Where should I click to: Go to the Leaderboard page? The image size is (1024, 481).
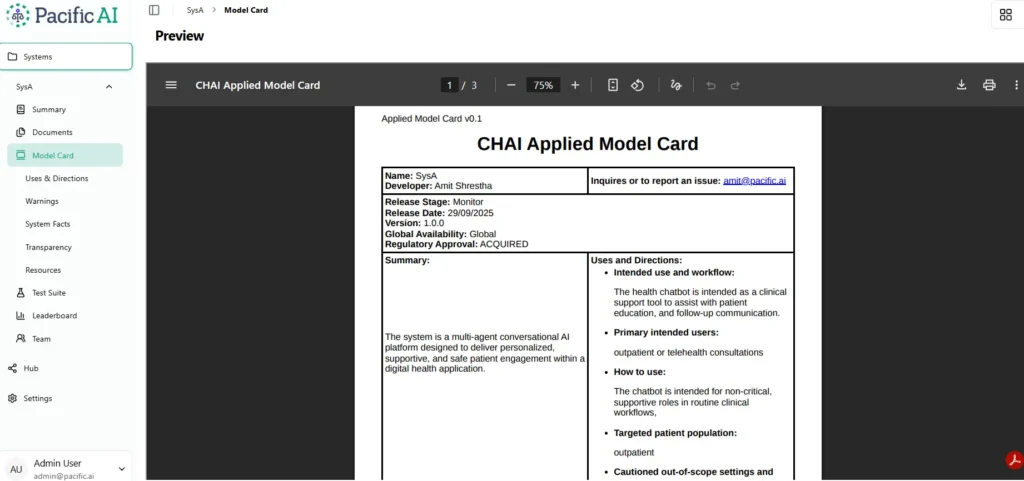54,316
